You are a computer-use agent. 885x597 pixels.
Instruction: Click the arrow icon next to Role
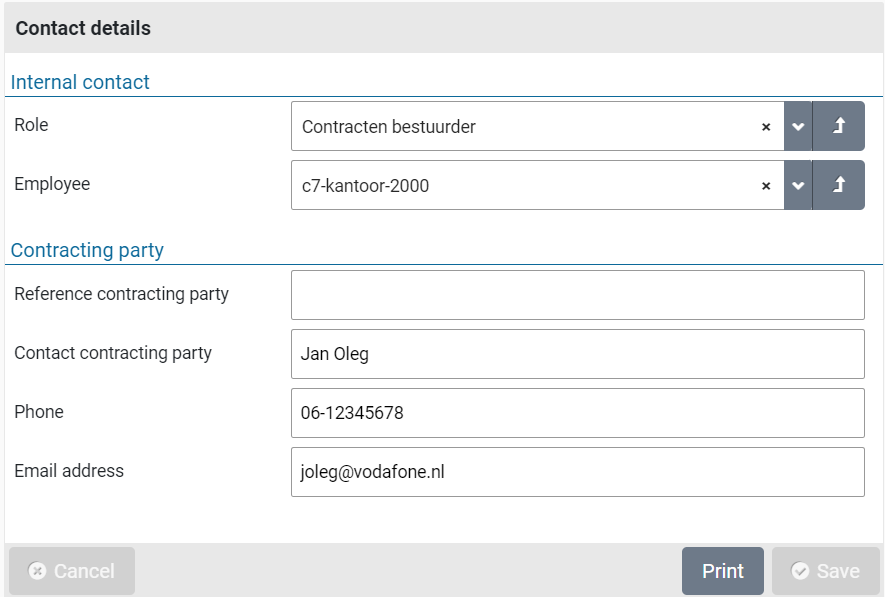839,127
